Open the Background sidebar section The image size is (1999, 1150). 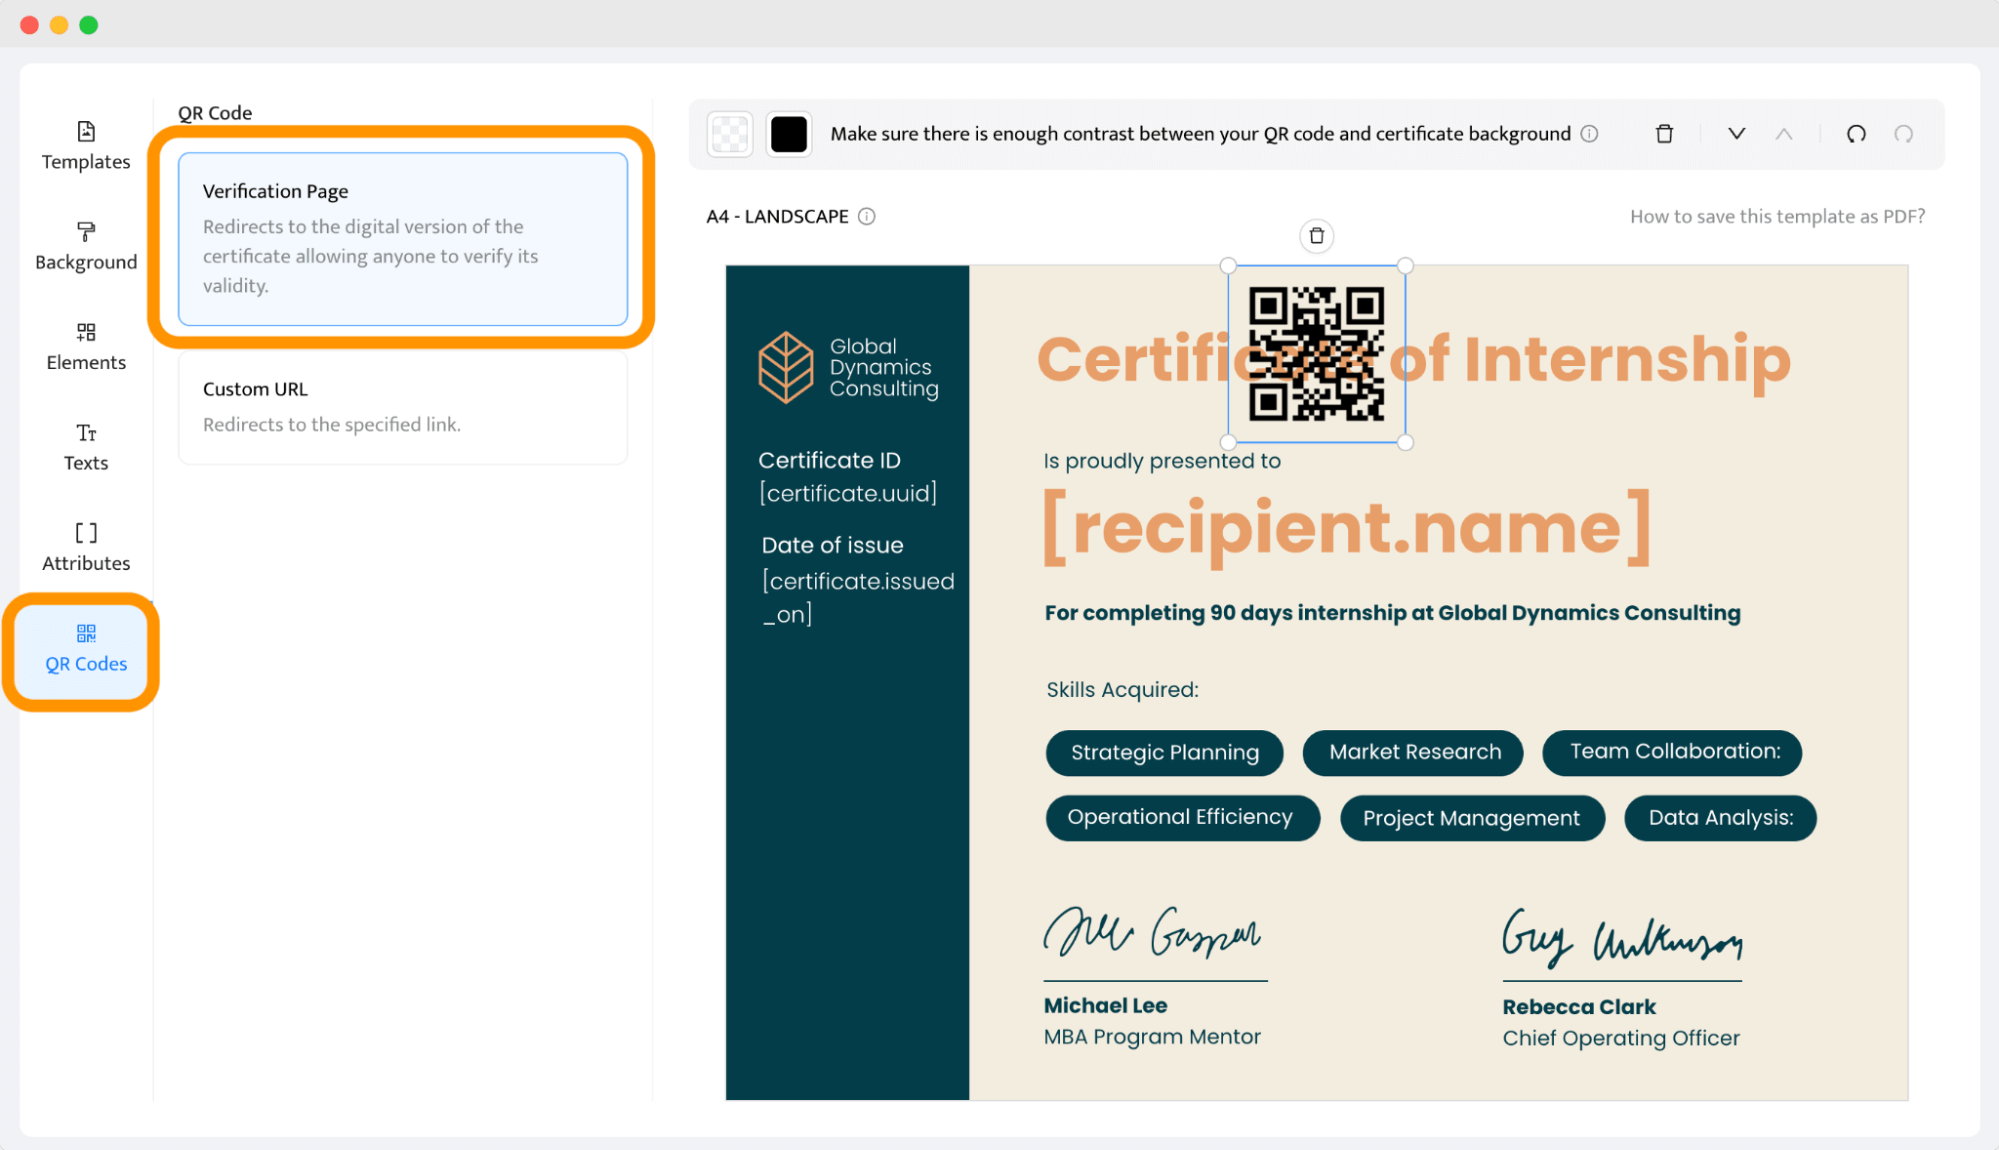point(86,247)
